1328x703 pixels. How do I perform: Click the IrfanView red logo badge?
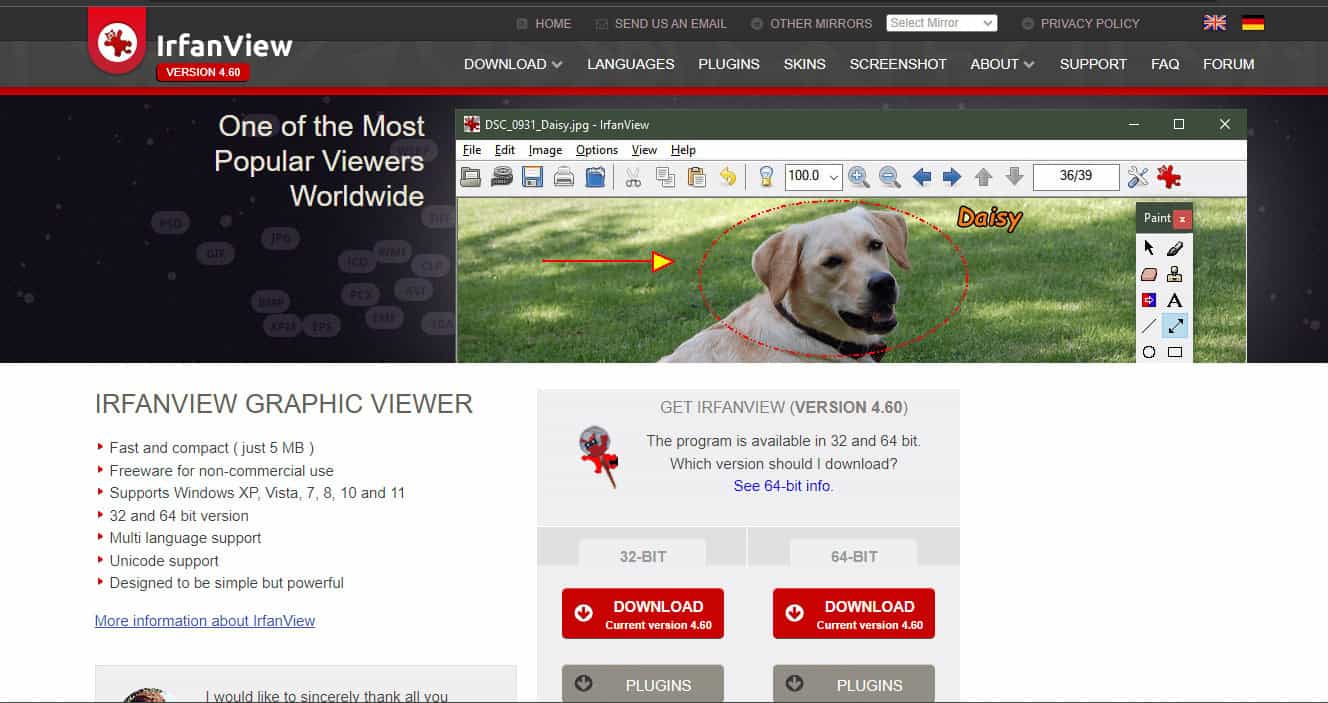(117, 41)
